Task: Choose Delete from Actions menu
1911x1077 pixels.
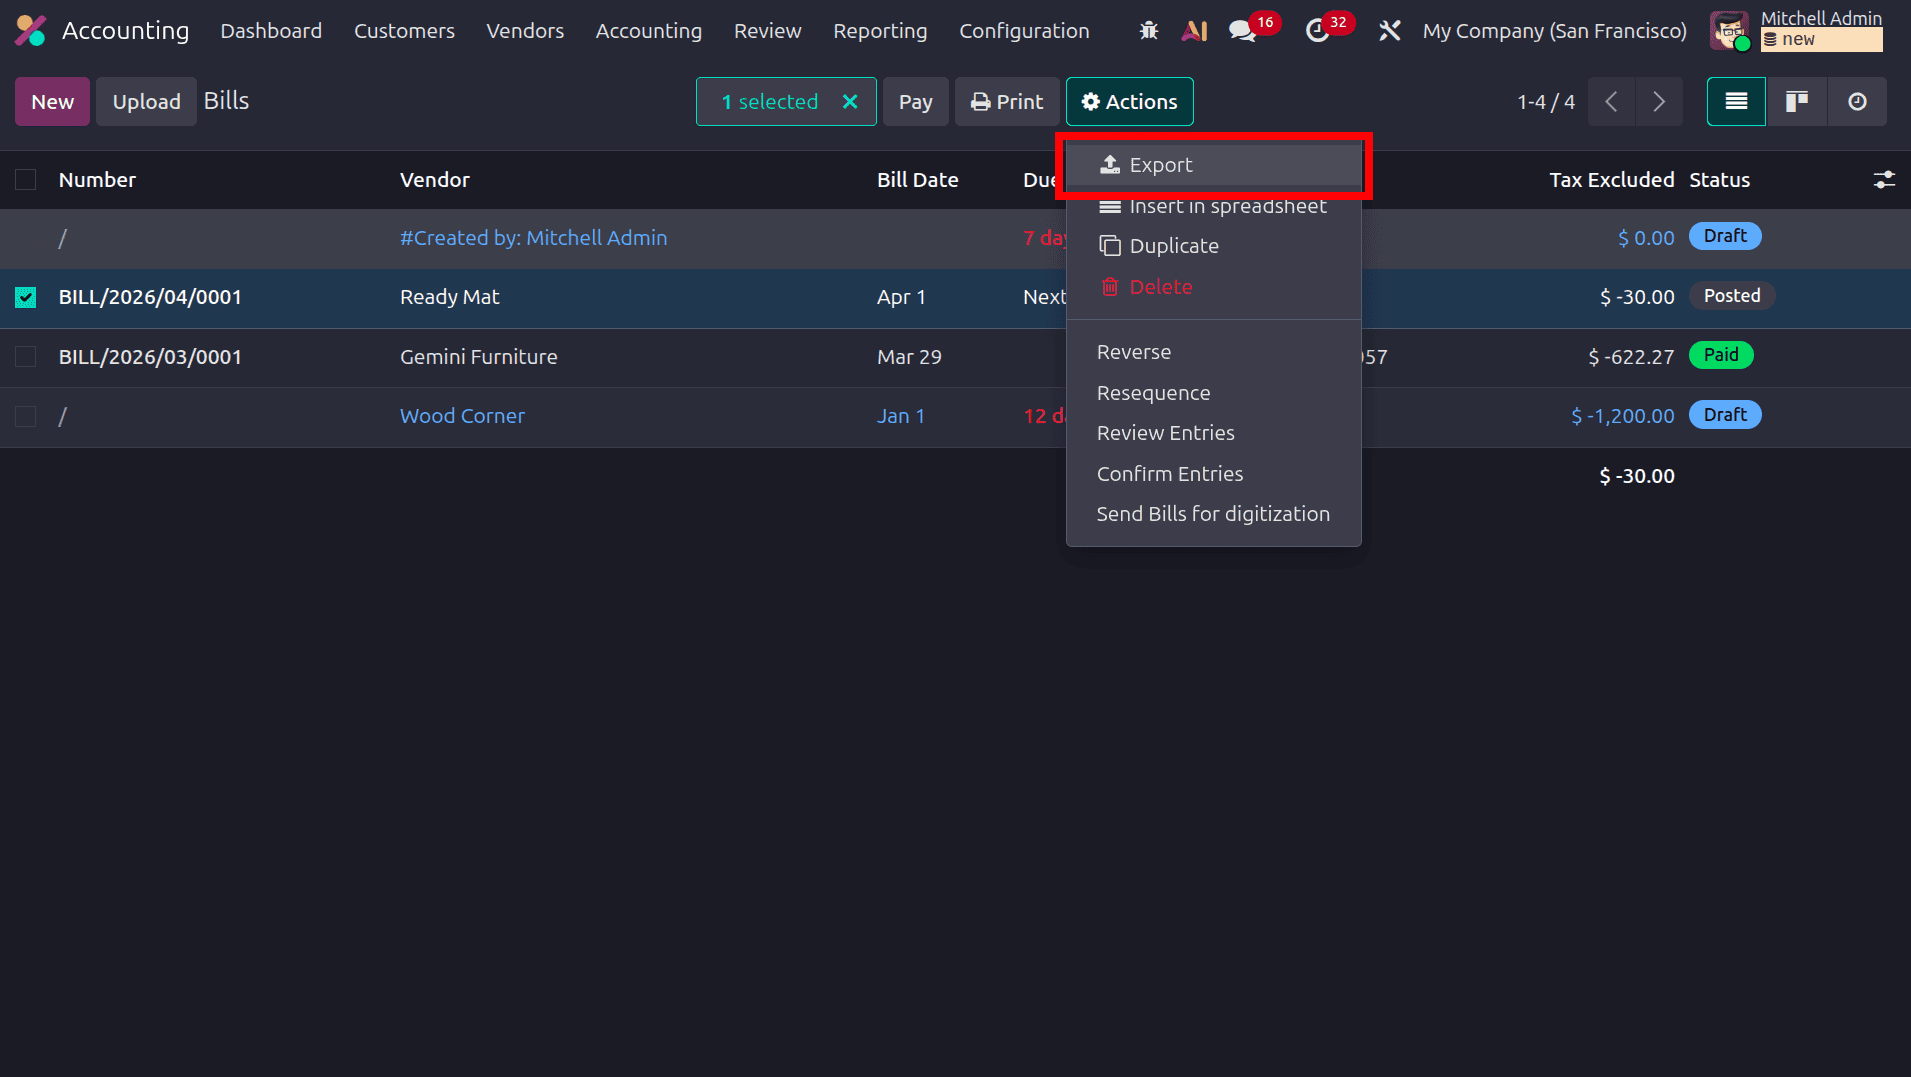Action: [x=1214, y=287]
